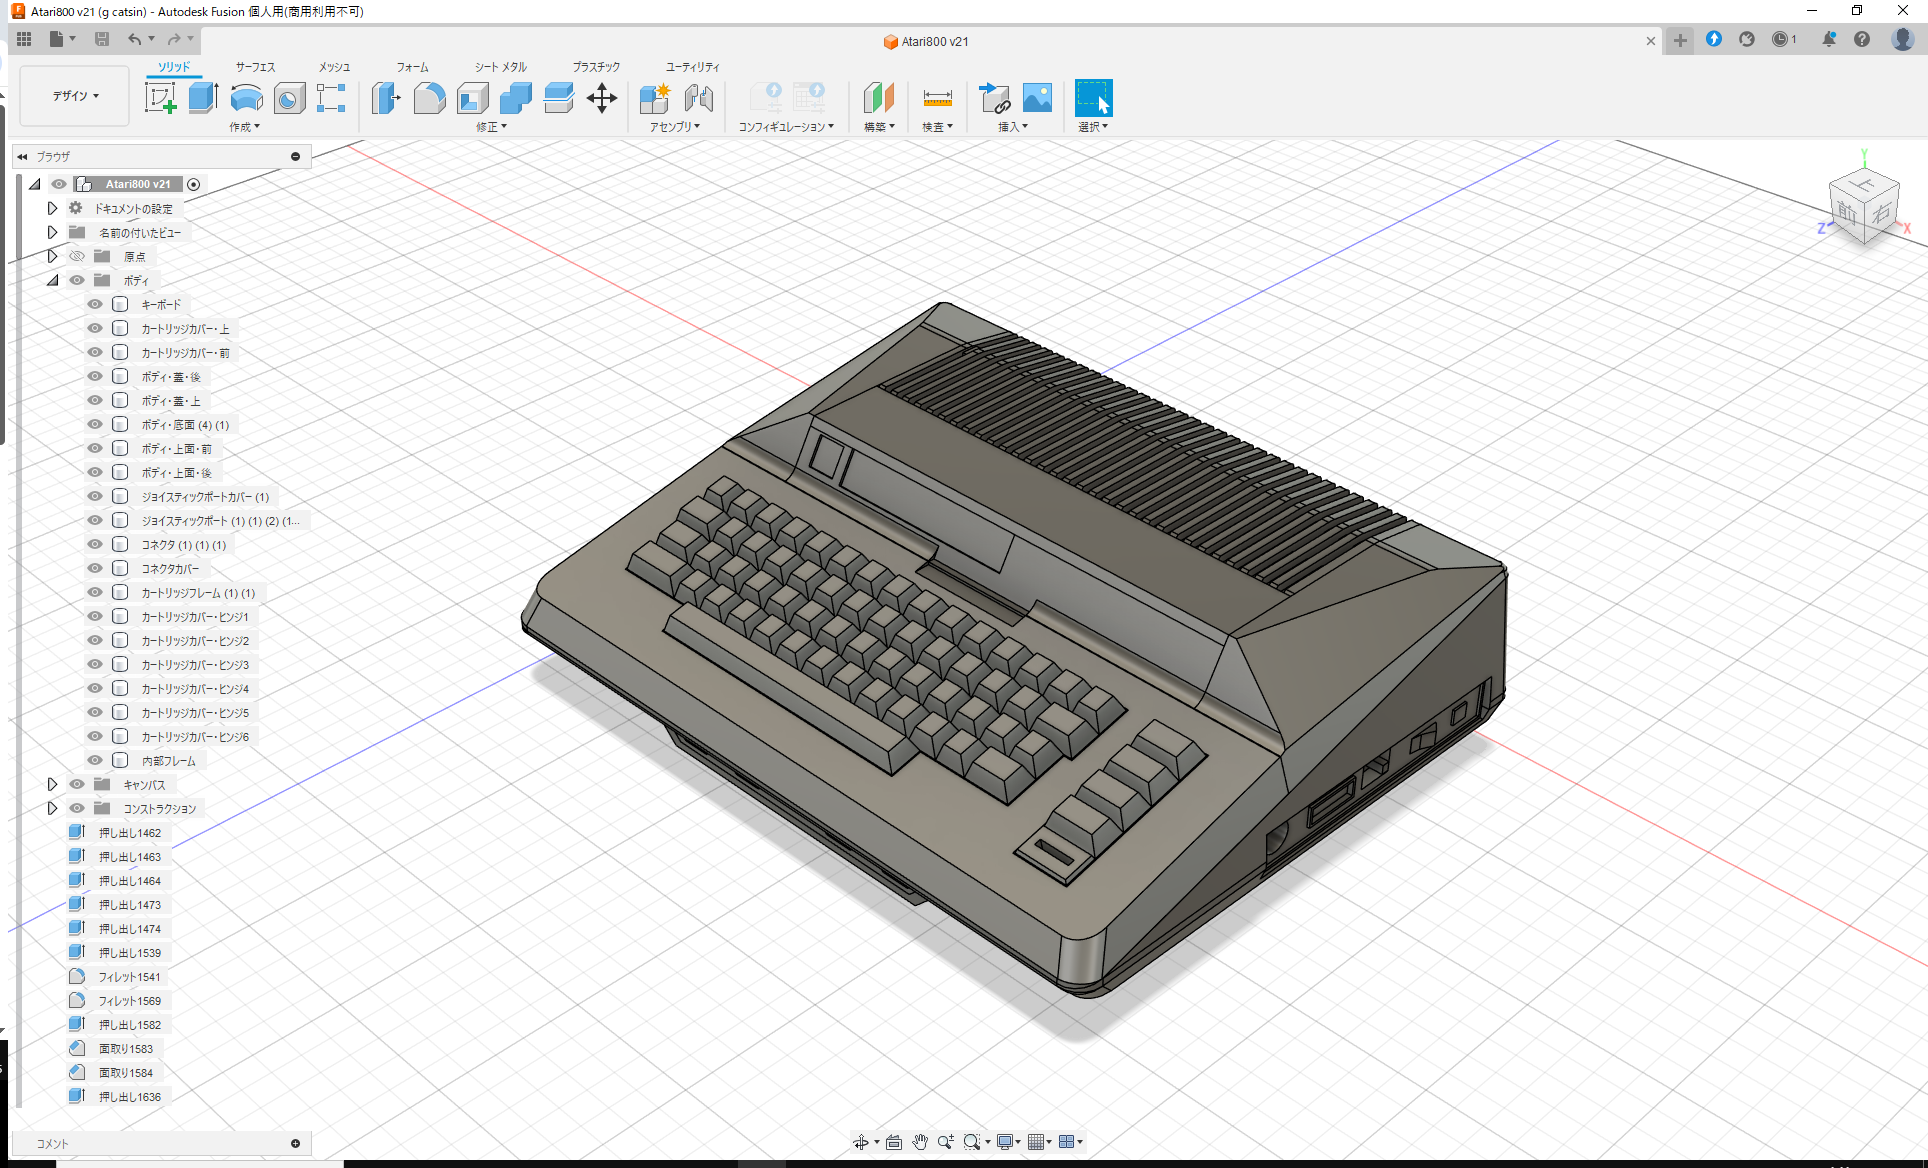Open the シート メタル ribbon tab

498,67
